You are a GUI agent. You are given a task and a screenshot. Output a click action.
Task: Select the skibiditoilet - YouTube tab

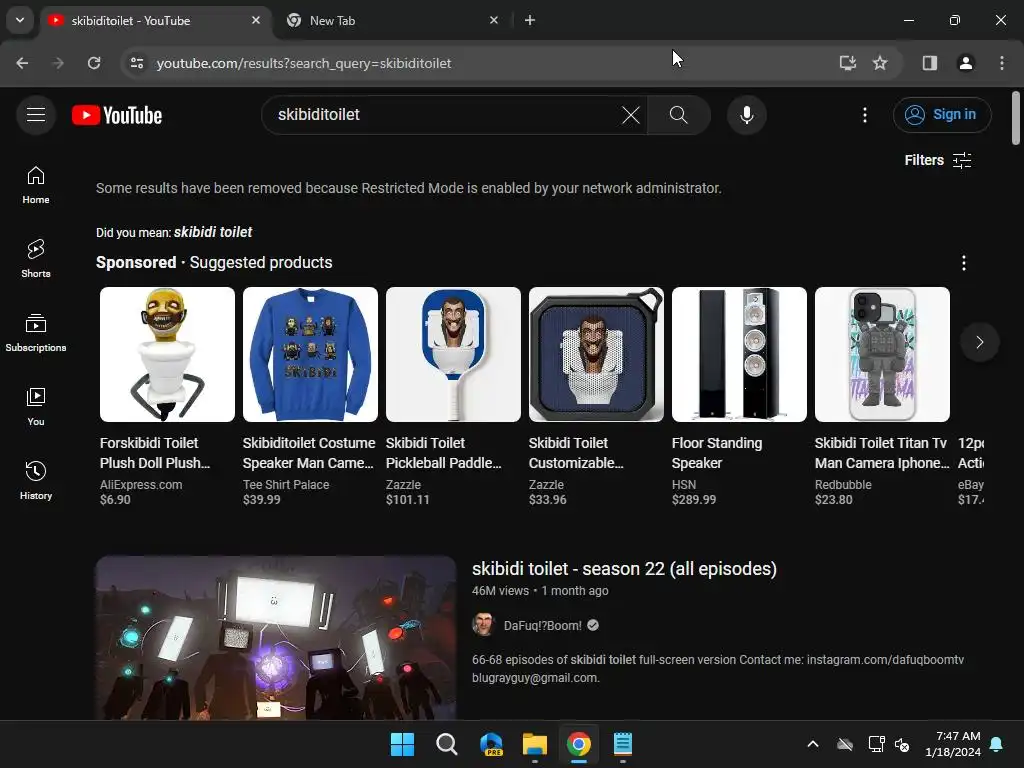coord(155,21)
